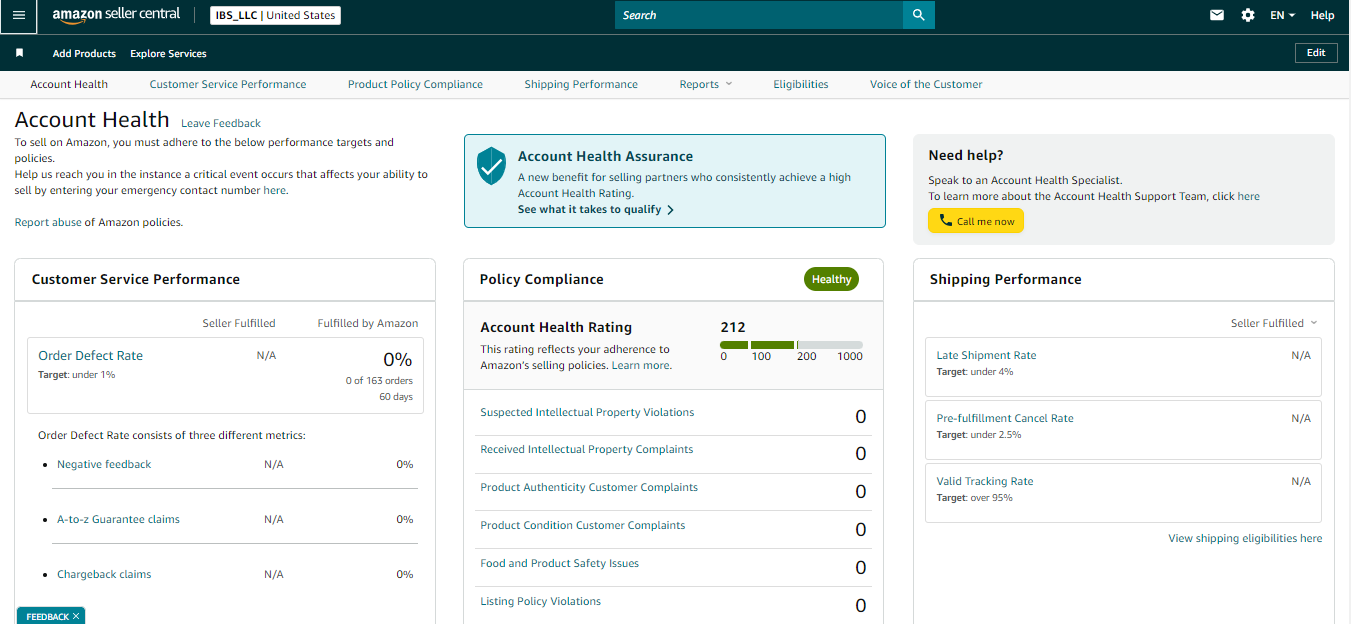Click the Account Health Rating value 212
This screenshot has height=624, width=1351.
tap(733, 327)
